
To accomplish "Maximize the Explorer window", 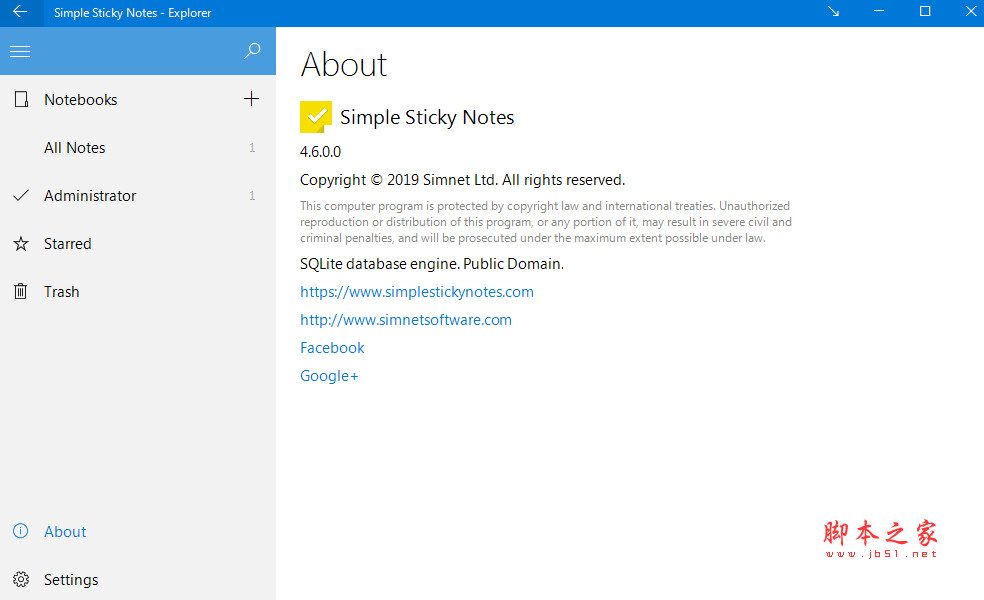I will coord(925,12).
